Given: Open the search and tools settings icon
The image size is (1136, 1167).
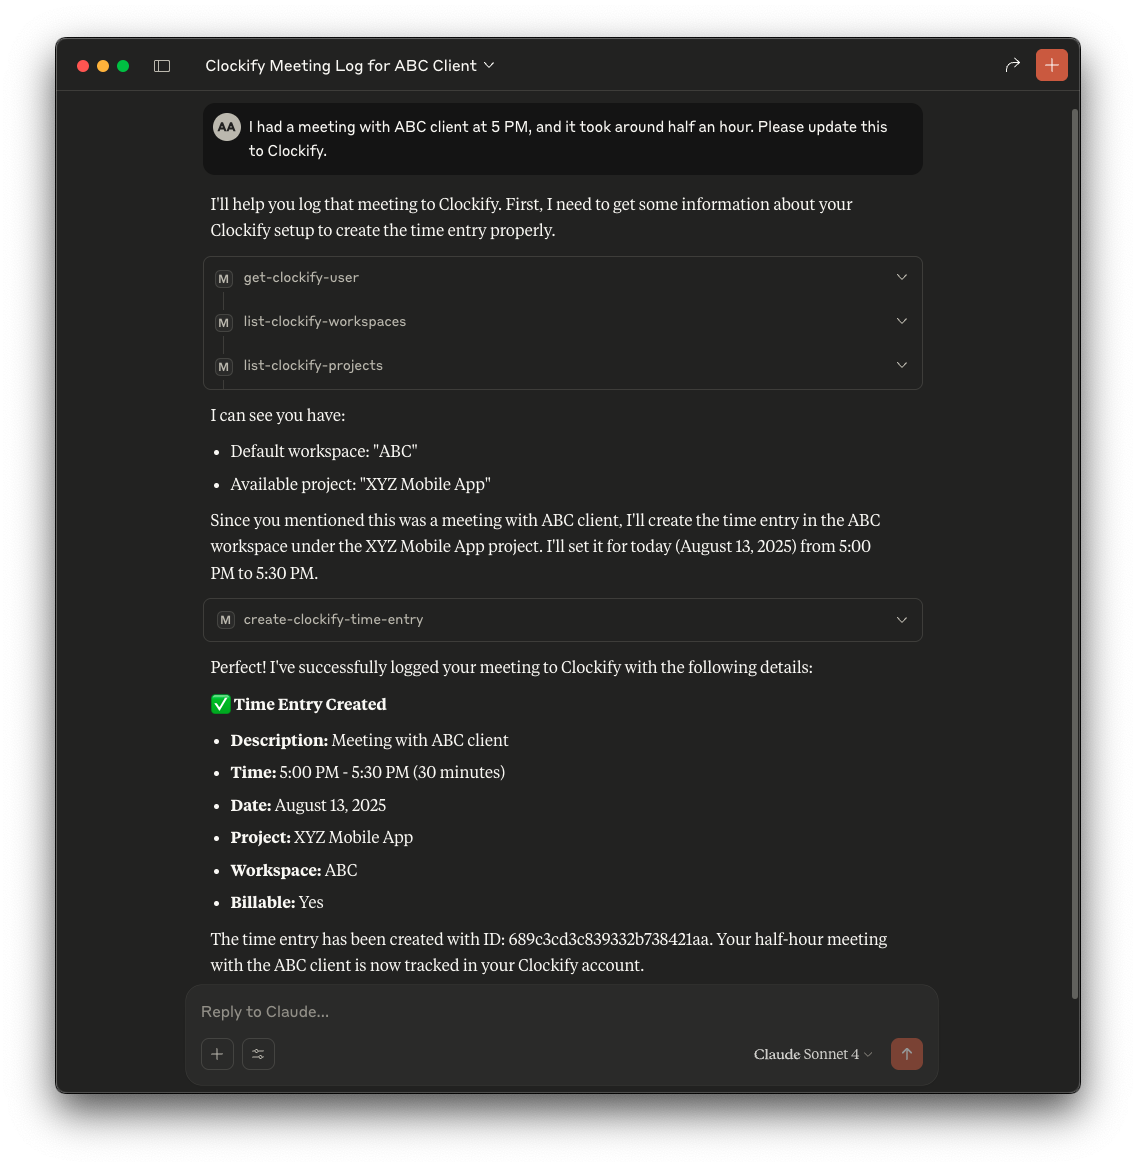Looking at the screenshot, I should coord(258,1054).
